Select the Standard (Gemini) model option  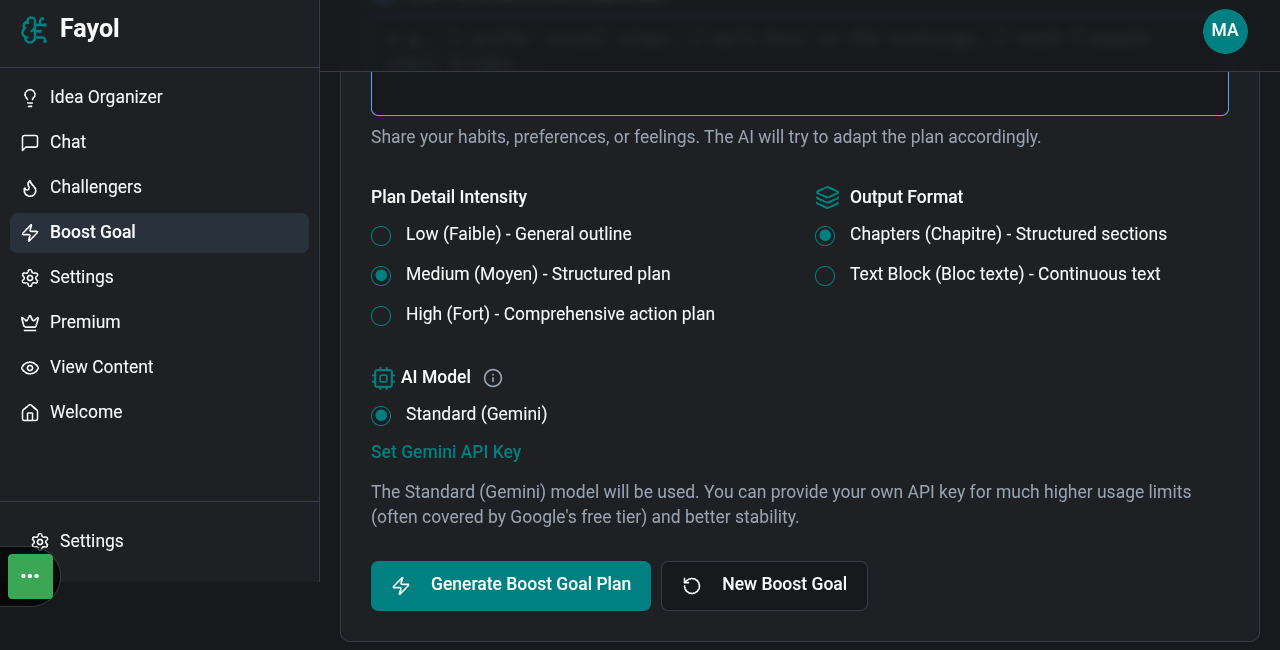pyautogui.click(x=381, y=415)
